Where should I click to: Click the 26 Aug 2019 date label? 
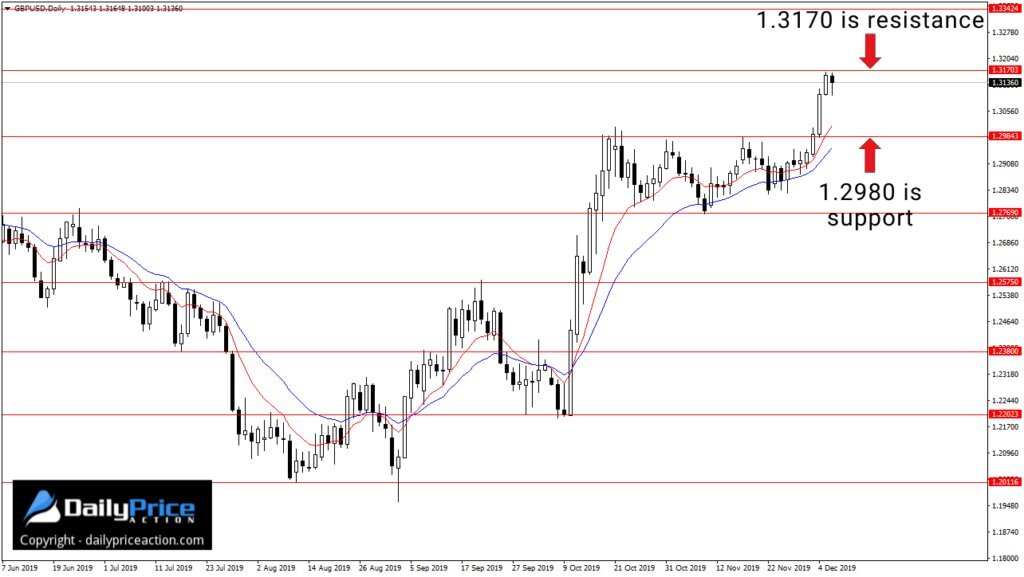380,568
